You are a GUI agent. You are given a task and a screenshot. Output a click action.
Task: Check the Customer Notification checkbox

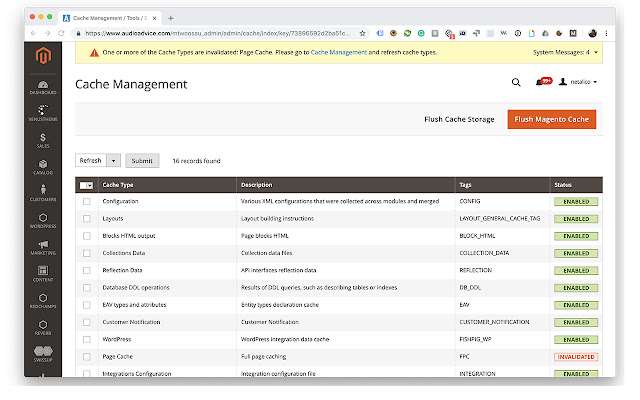(87, 322)
